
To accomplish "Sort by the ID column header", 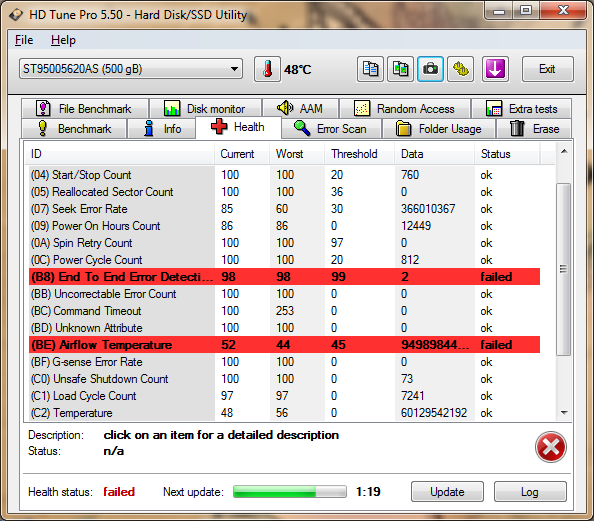I will 119,154.
